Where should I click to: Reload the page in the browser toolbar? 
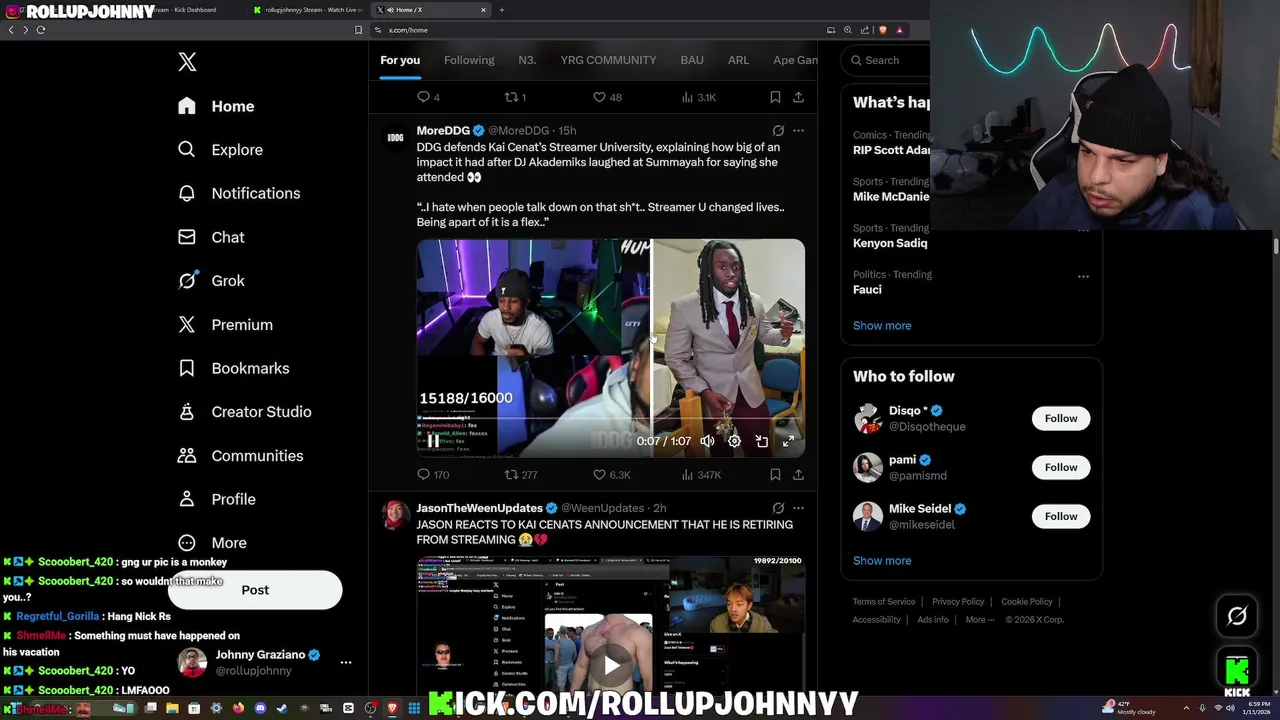pos(41,30)
